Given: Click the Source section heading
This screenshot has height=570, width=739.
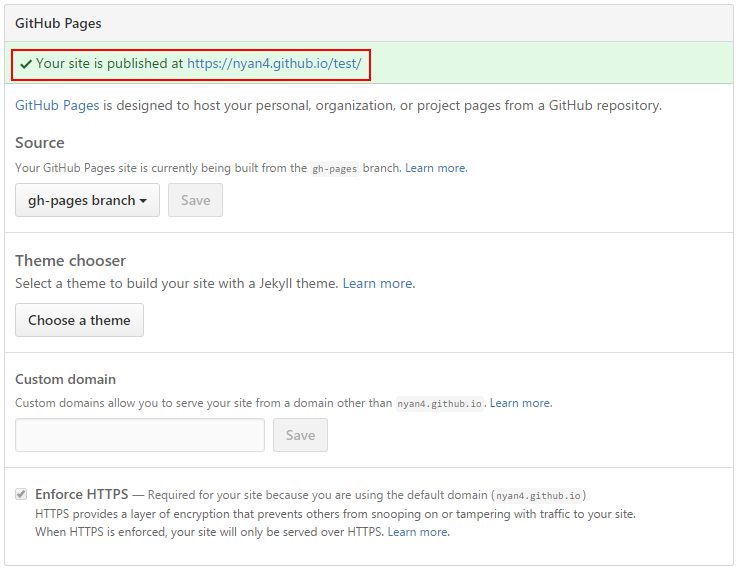Looking at the screenshot, I should coord(40,142).
